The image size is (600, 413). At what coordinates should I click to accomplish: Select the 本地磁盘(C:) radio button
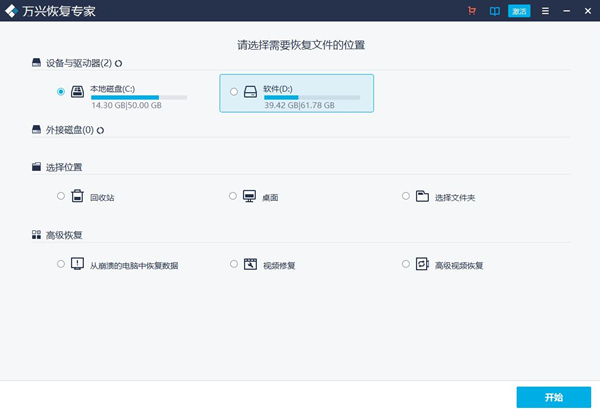pyautogui.click(x=61, y=91)
